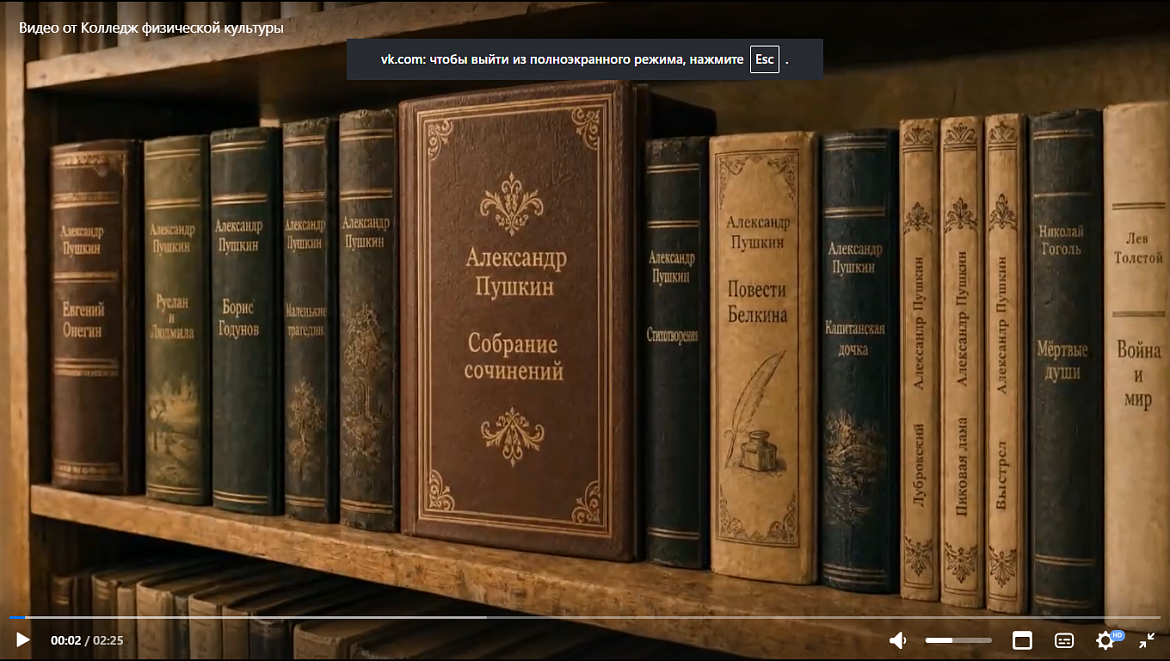Switch player view with the rectangle icon
The width and height of the screenshot is (1170, 661).
[1022, 640]
